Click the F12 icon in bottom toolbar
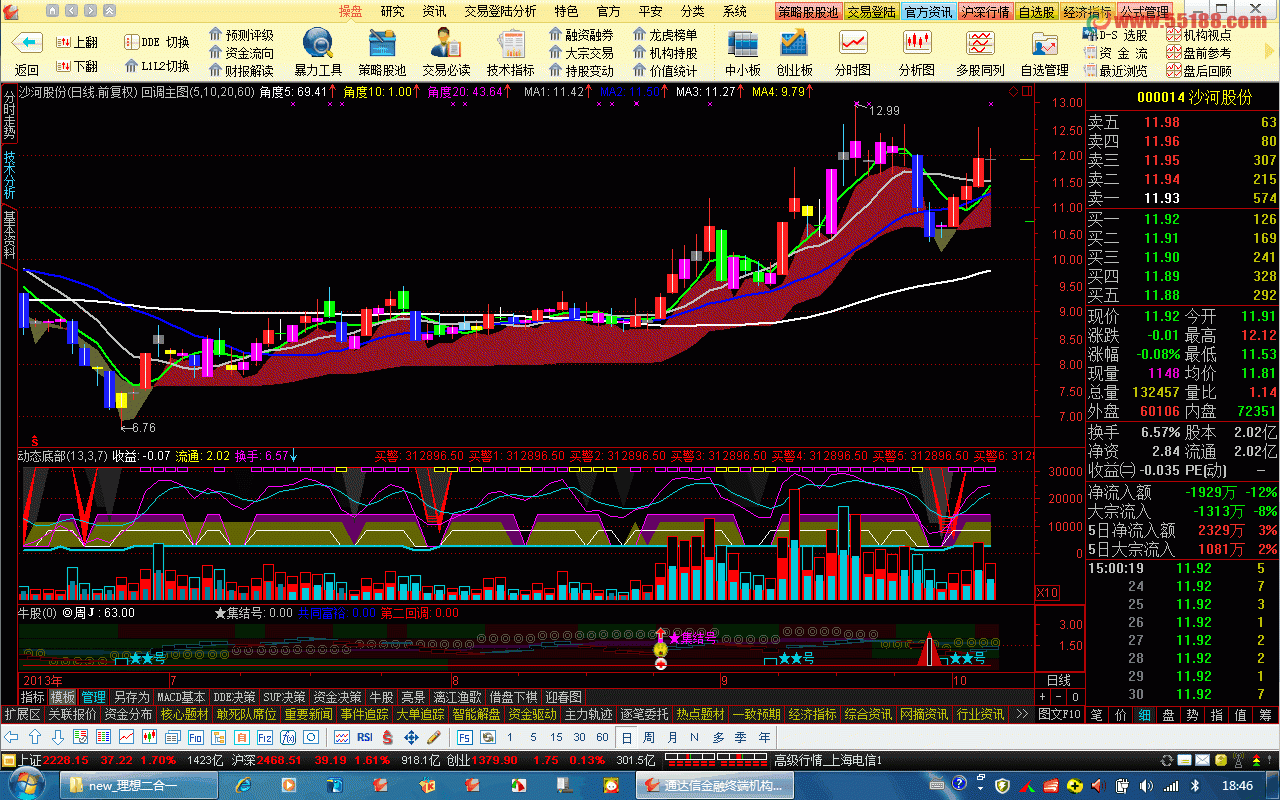 265,737
